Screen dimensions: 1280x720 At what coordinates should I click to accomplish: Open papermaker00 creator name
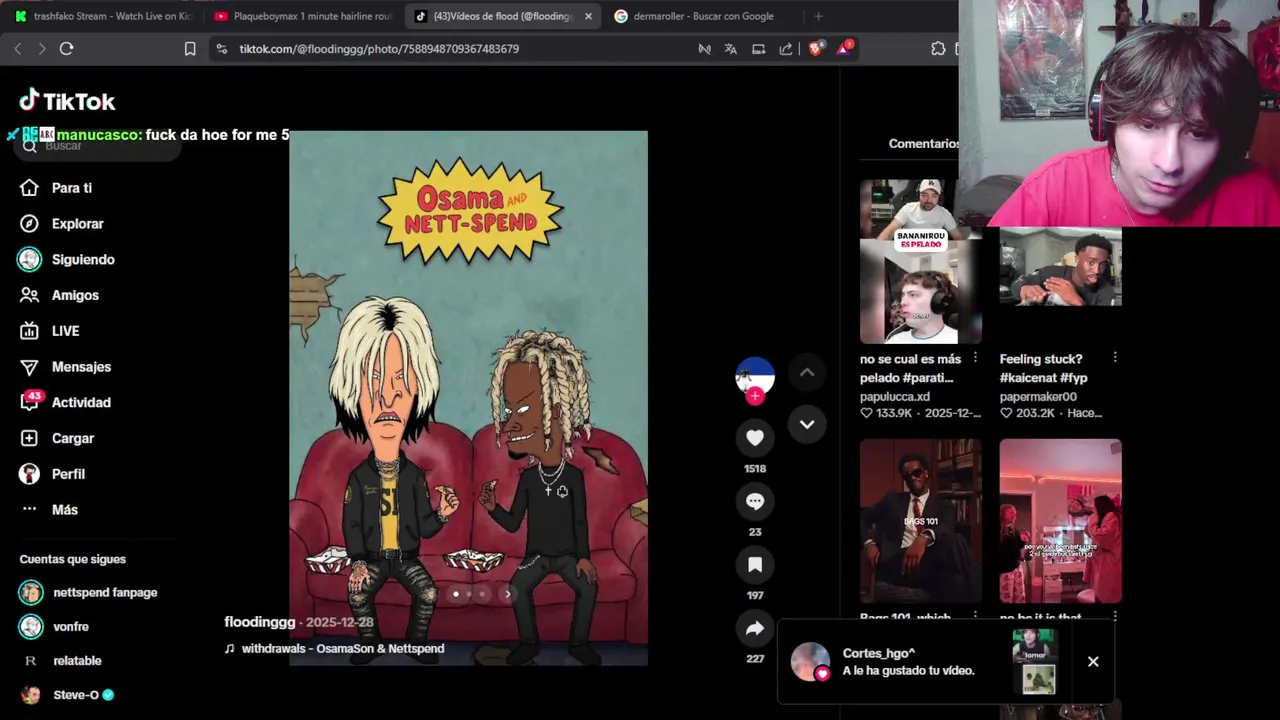1038,397
